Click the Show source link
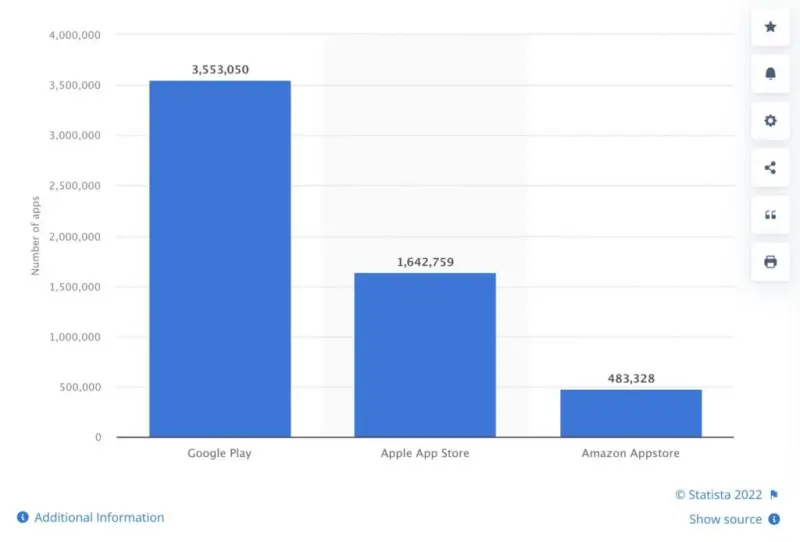 (725, 520)
